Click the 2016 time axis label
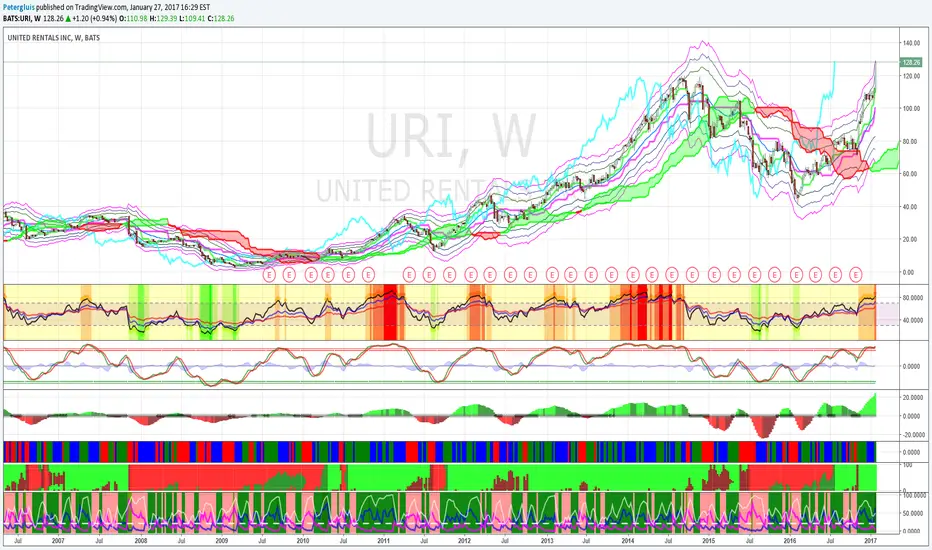Image resolution: width=932 pixels, height=550 pixels. [x=789, y=540]
